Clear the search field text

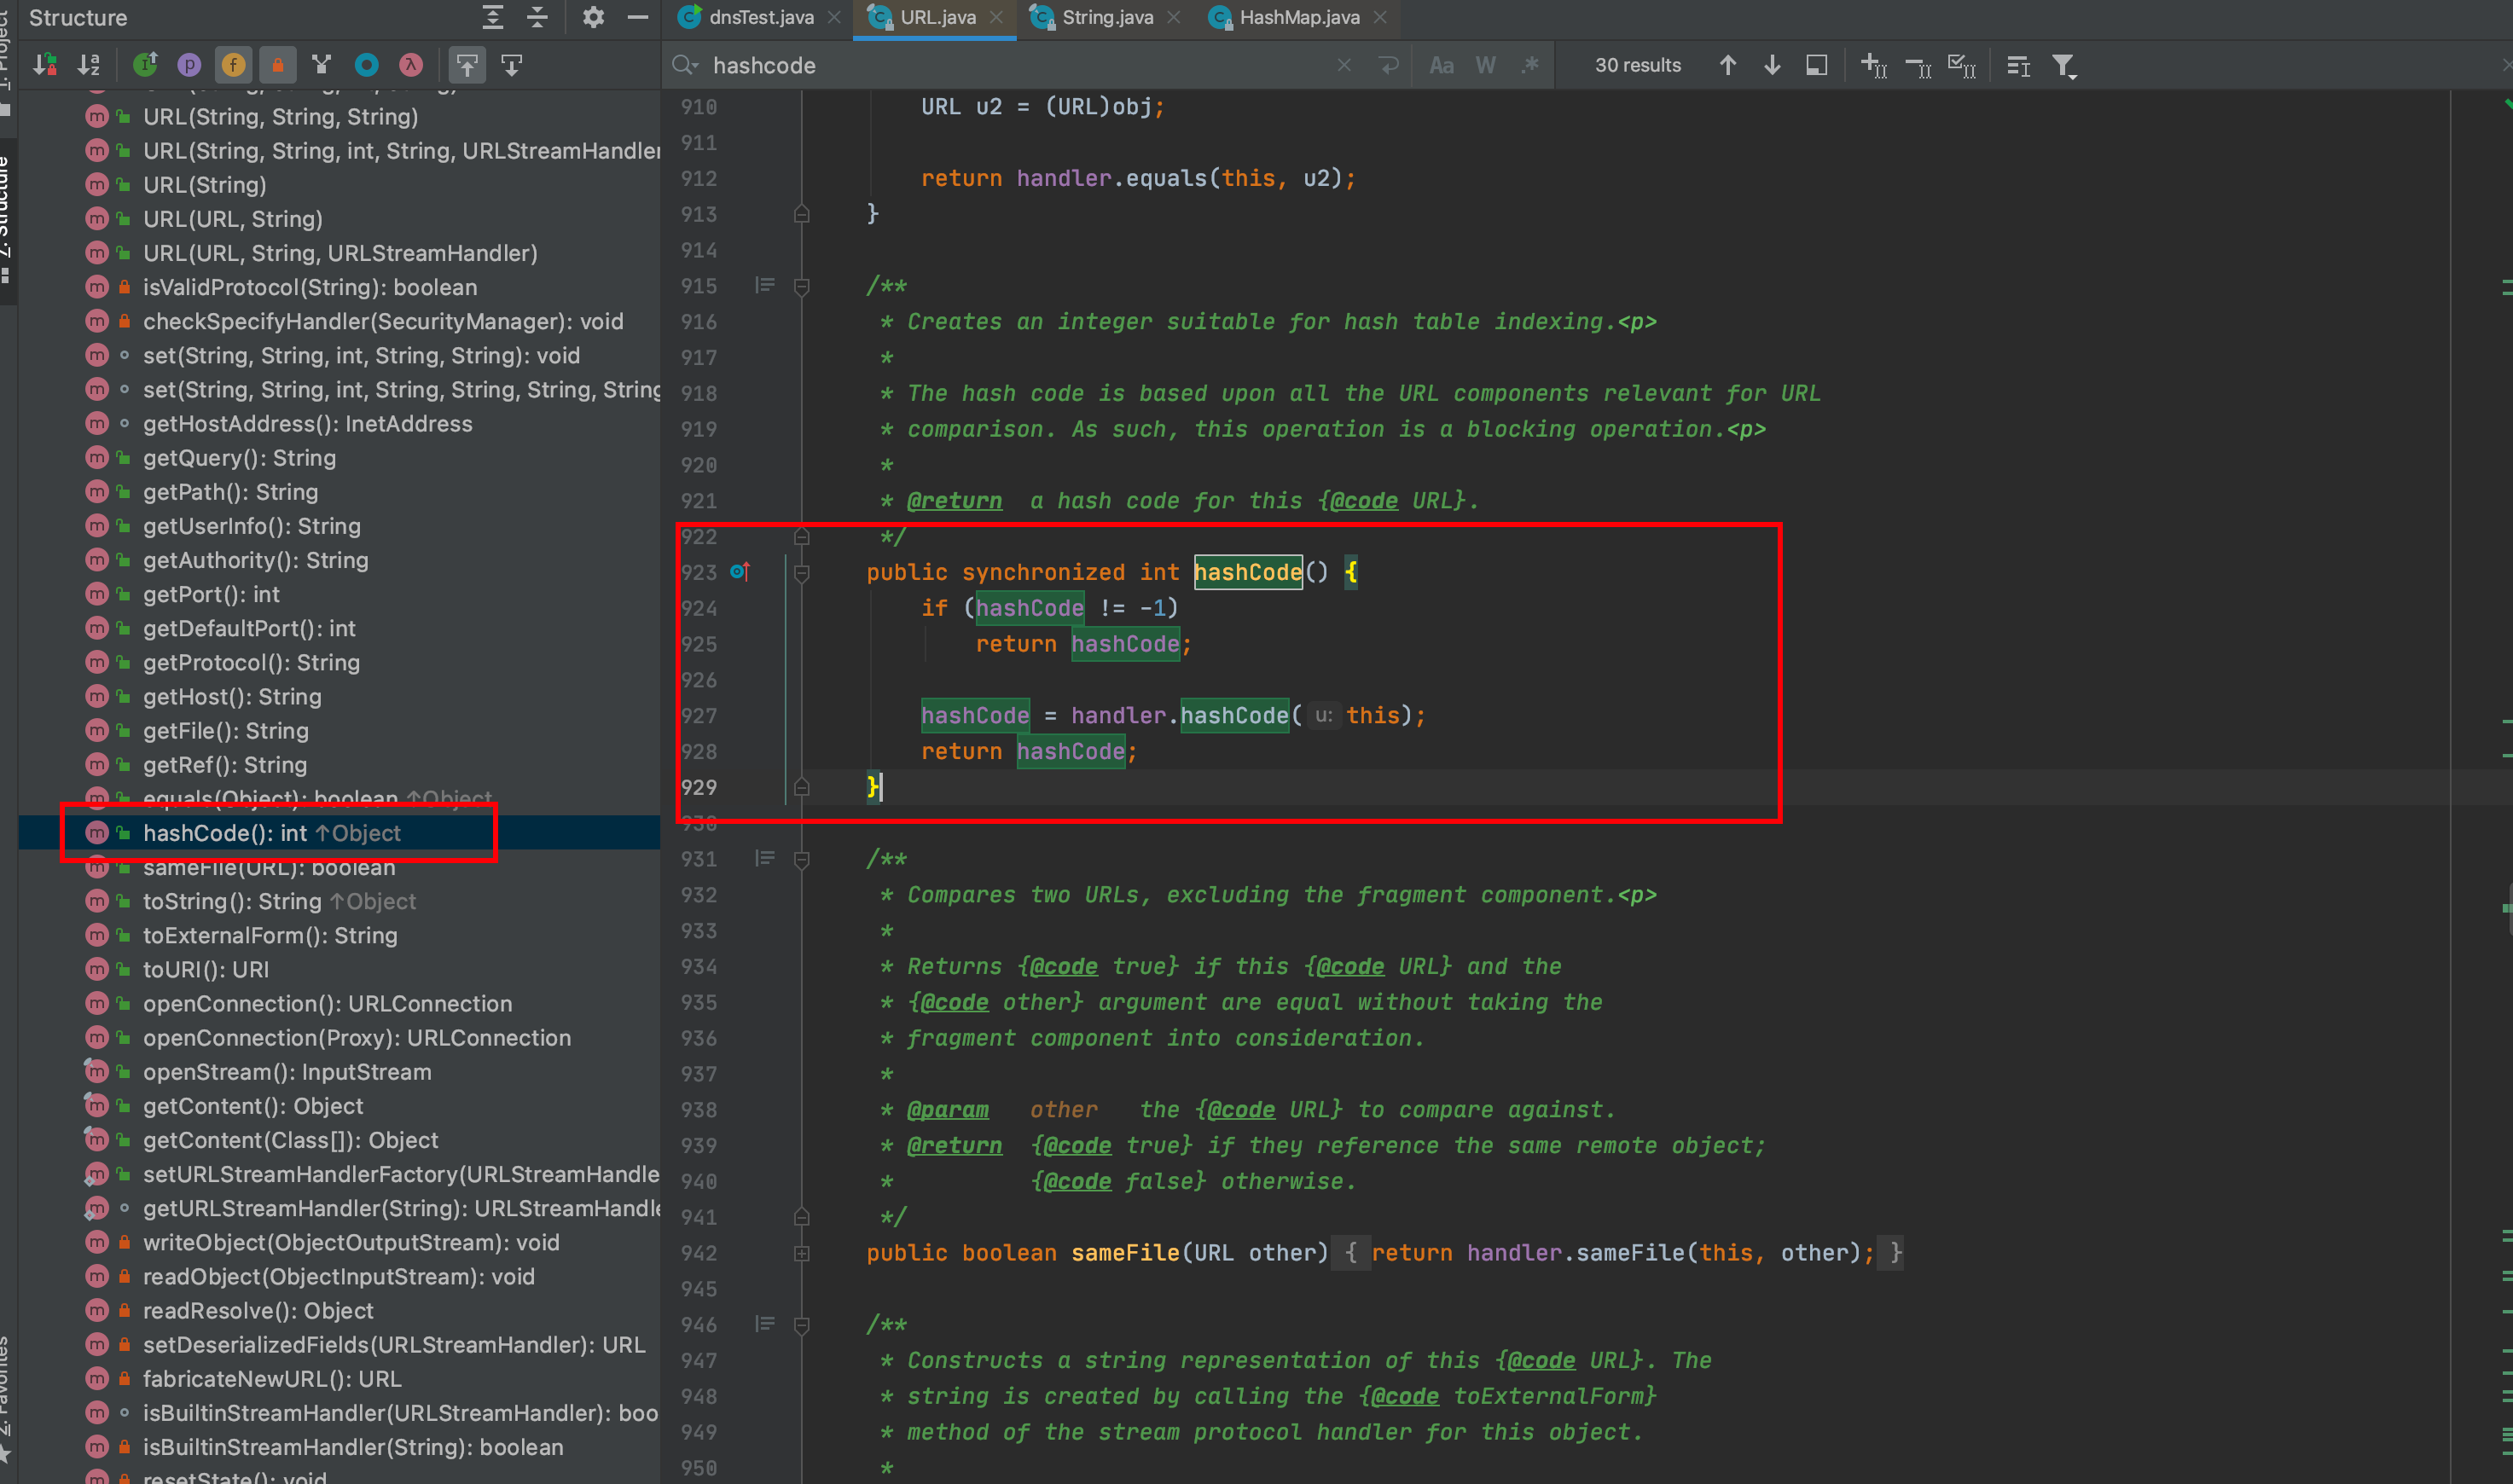click(1344, 65)
